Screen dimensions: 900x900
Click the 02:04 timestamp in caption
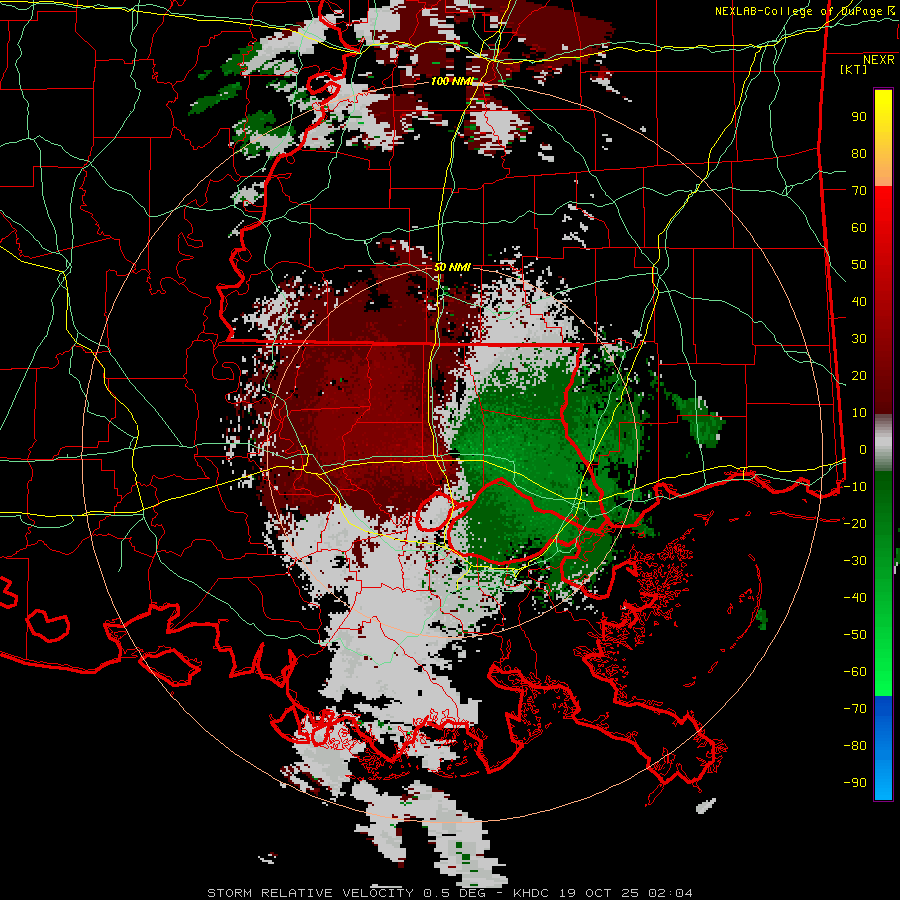pyautogui.click(x=670, y=893)
